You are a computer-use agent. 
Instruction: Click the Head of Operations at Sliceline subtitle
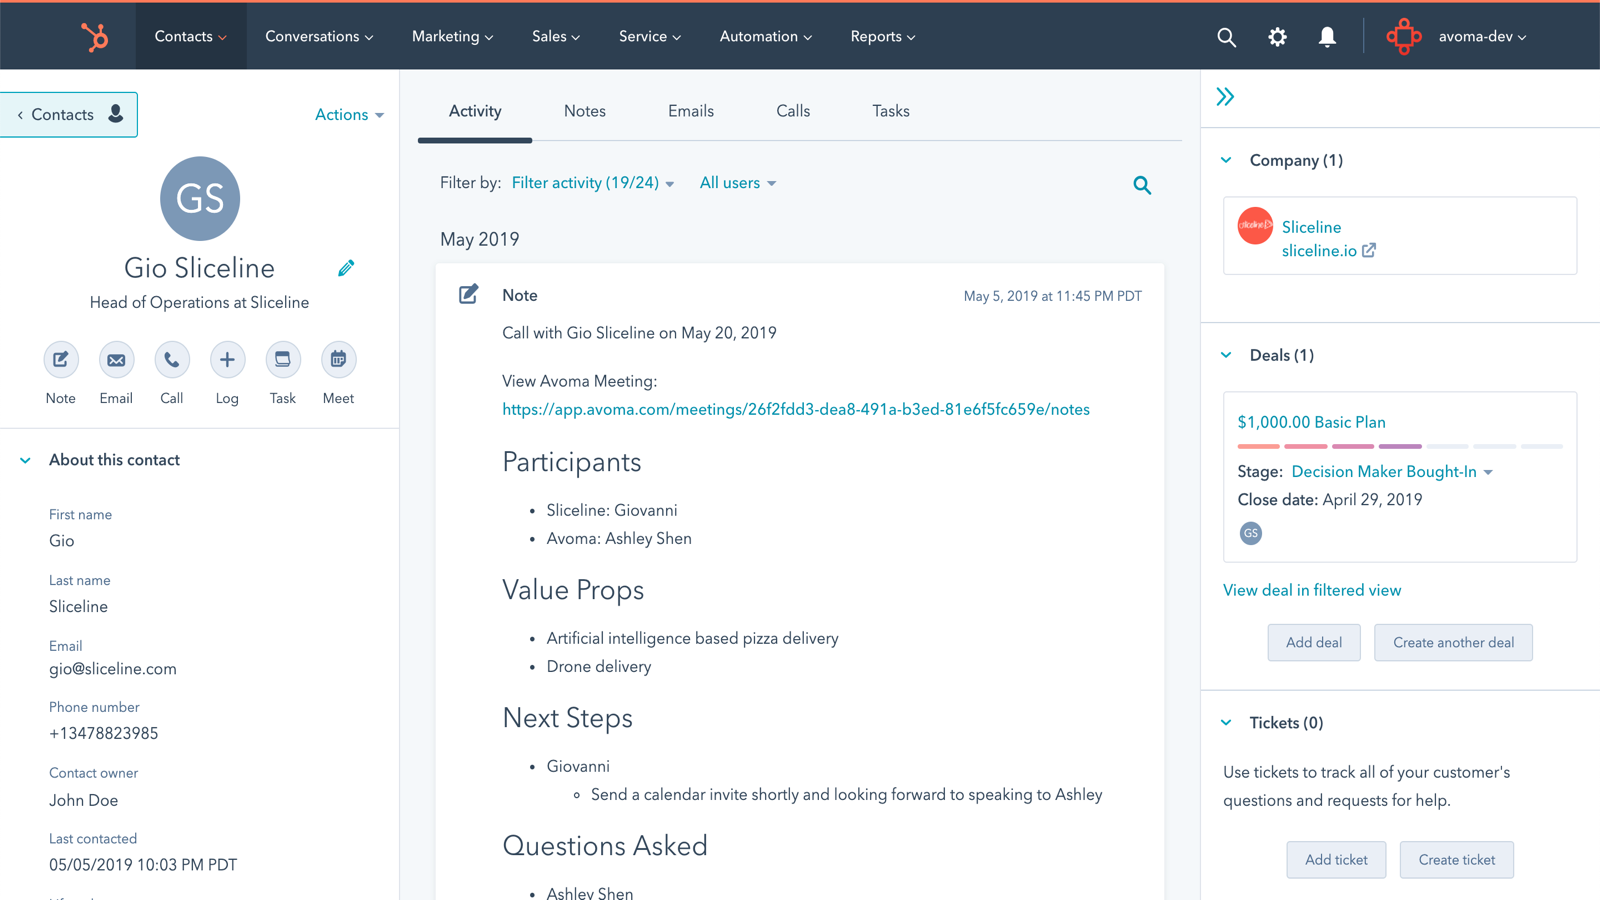coord(199,302)
